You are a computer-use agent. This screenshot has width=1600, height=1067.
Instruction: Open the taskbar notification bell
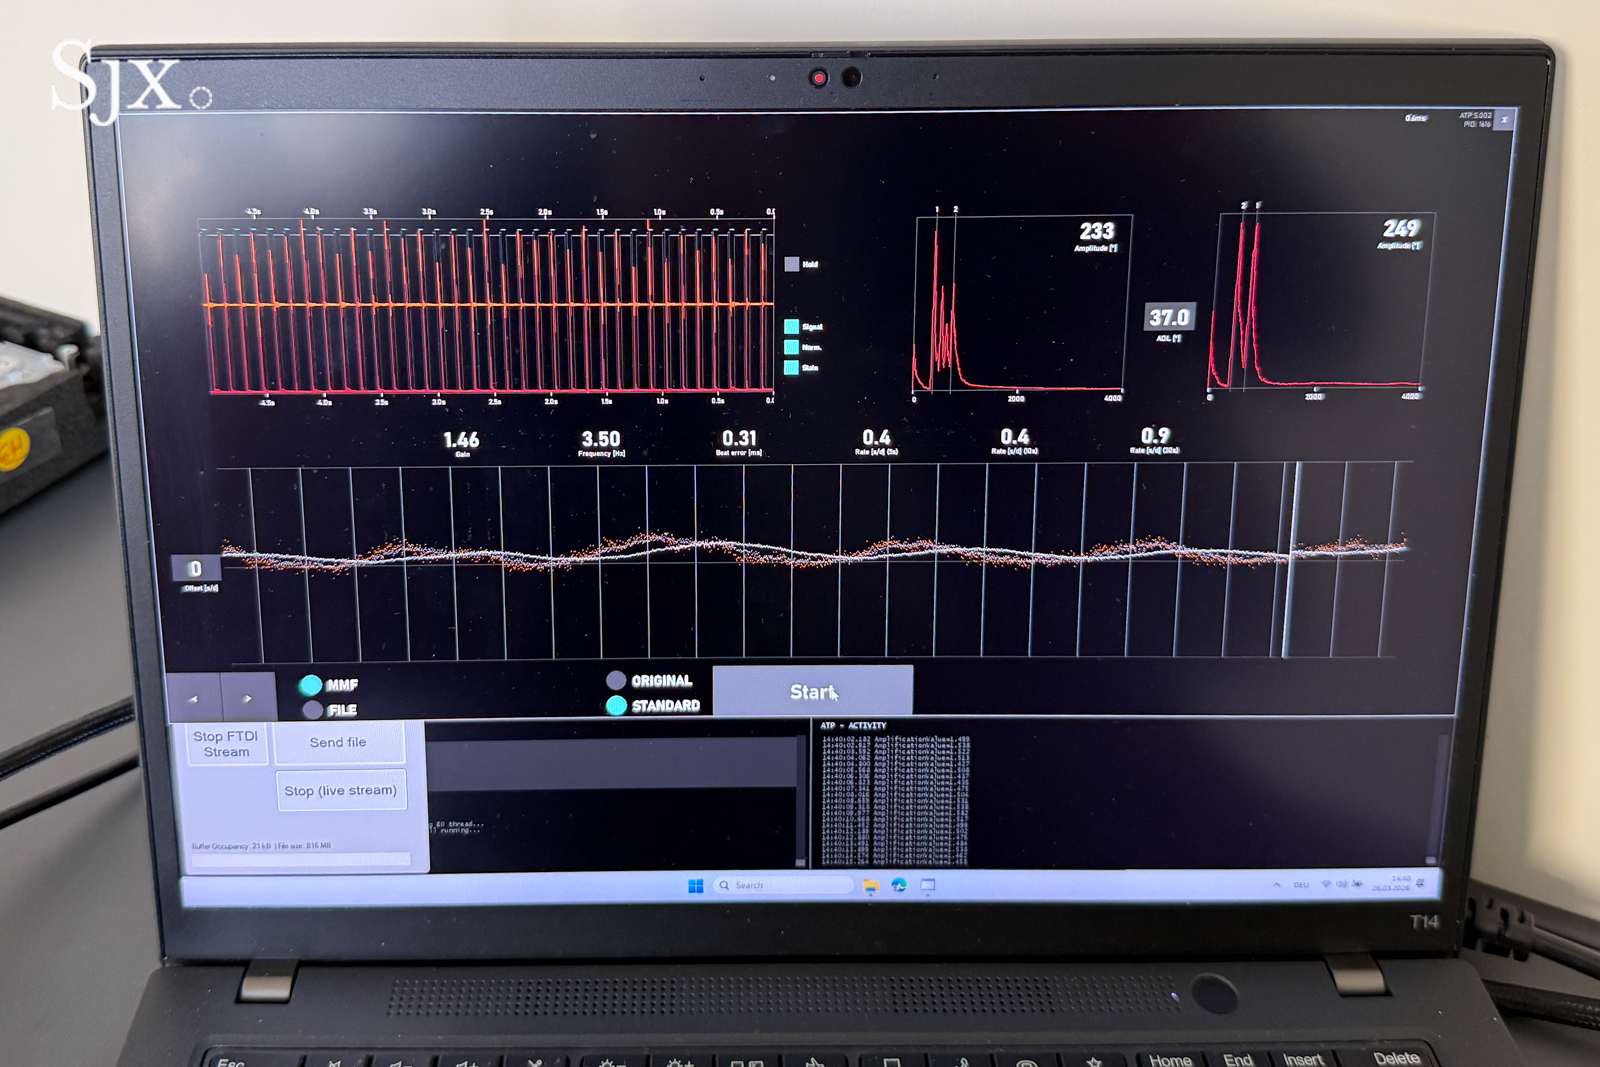click(1420, 884)
